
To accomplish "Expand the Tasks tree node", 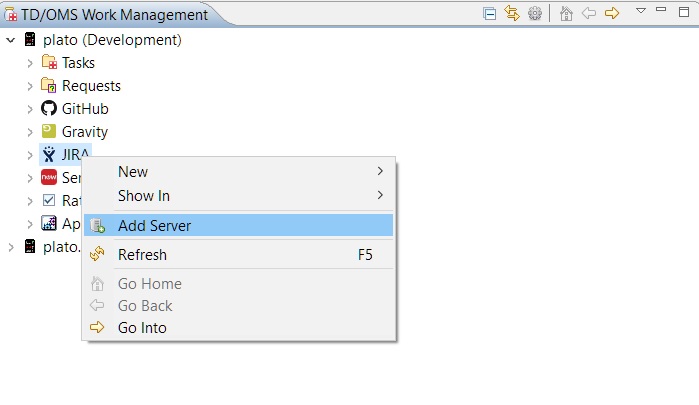I will coord(30,63).
